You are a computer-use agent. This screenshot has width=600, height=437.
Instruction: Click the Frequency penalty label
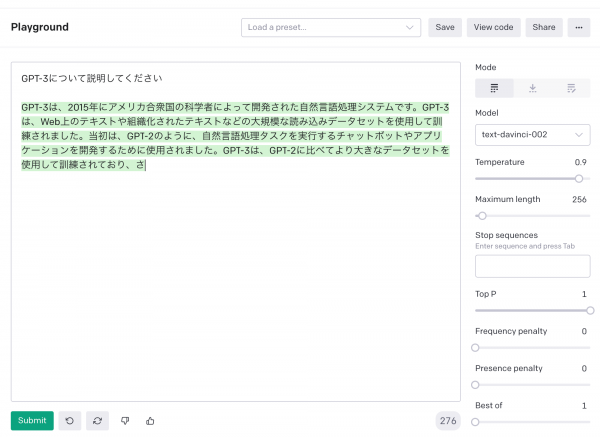coord(511,331)
